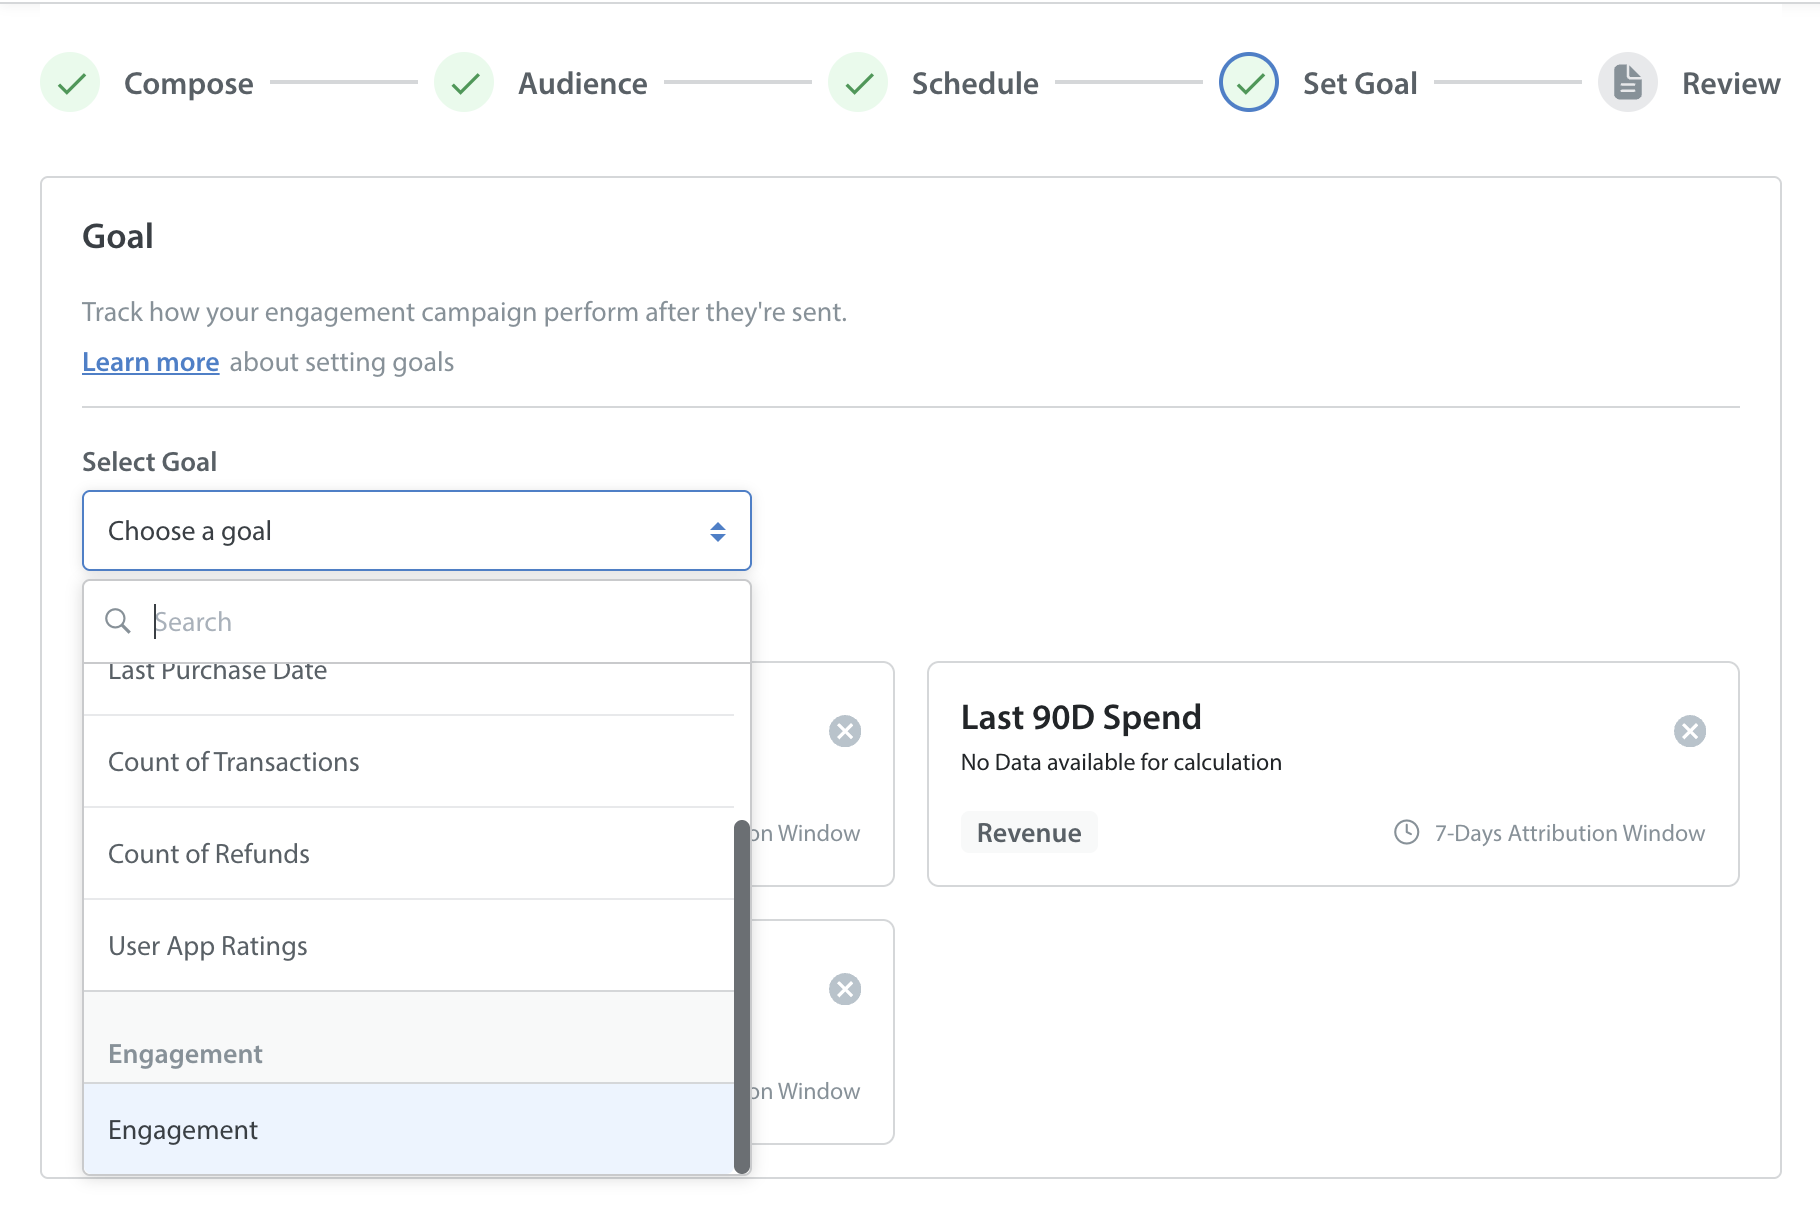Click No Data available for calculation text
Viewport: 1820px width, 1214px height.
[x=1121, y=762]
